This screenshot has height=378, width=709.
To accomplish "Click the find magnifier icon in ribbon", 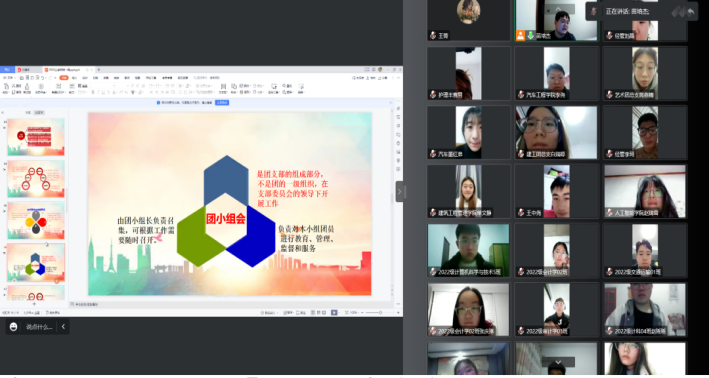I will pyautogui.click(x=284, y=85).
